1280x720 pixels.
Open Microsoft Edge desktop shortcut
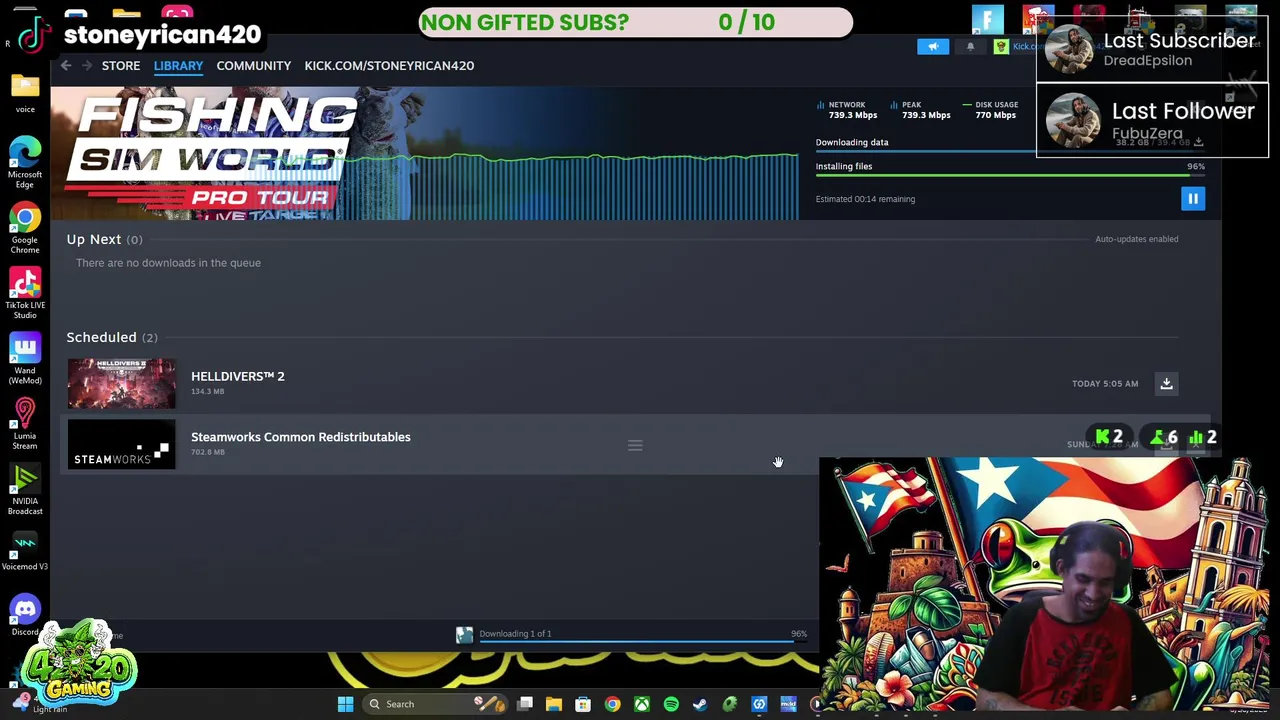pyautogui.click(x=25, y=162)
